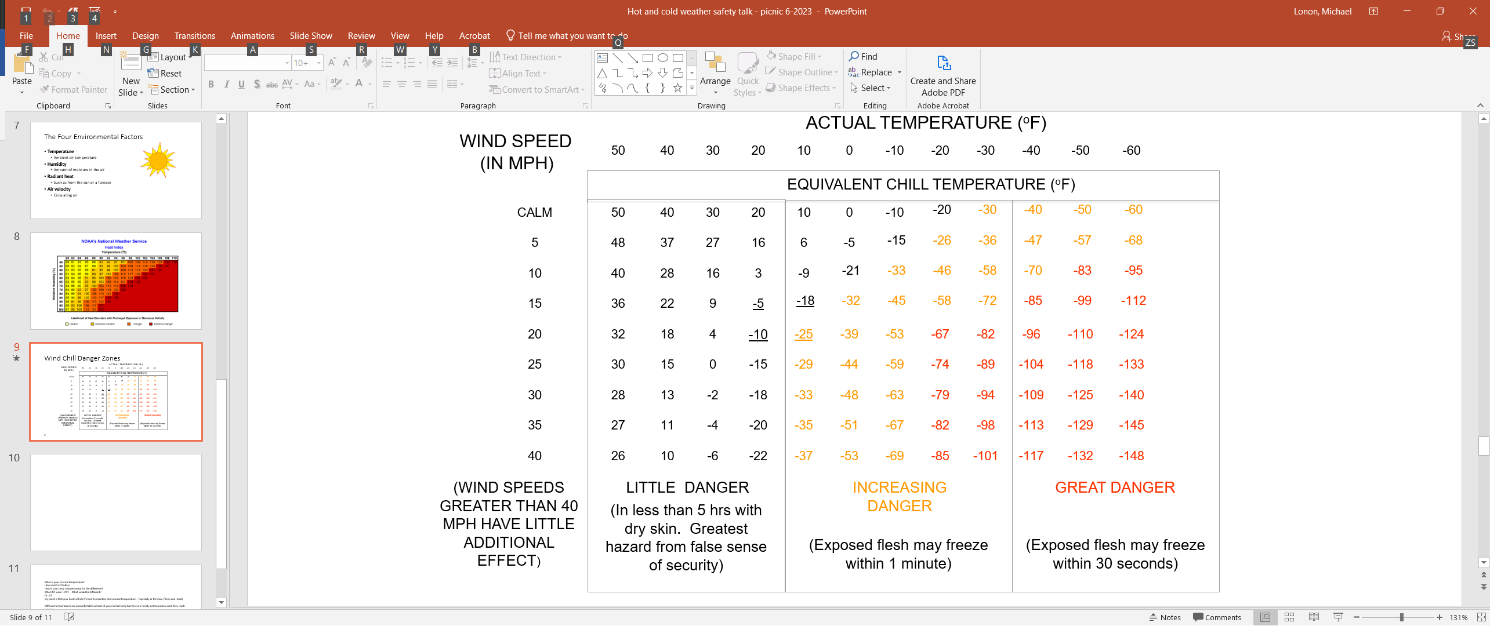Open the font name combo box
Image resolution: width=1490 pixels, height=626 pixels.
(x=246, y=62)
